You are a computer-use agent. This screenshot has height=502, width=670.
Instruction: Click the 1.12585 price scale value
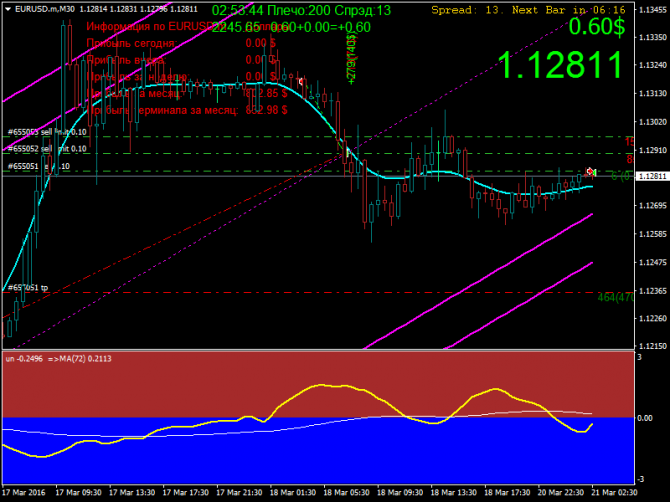click(x=652, y=234)
